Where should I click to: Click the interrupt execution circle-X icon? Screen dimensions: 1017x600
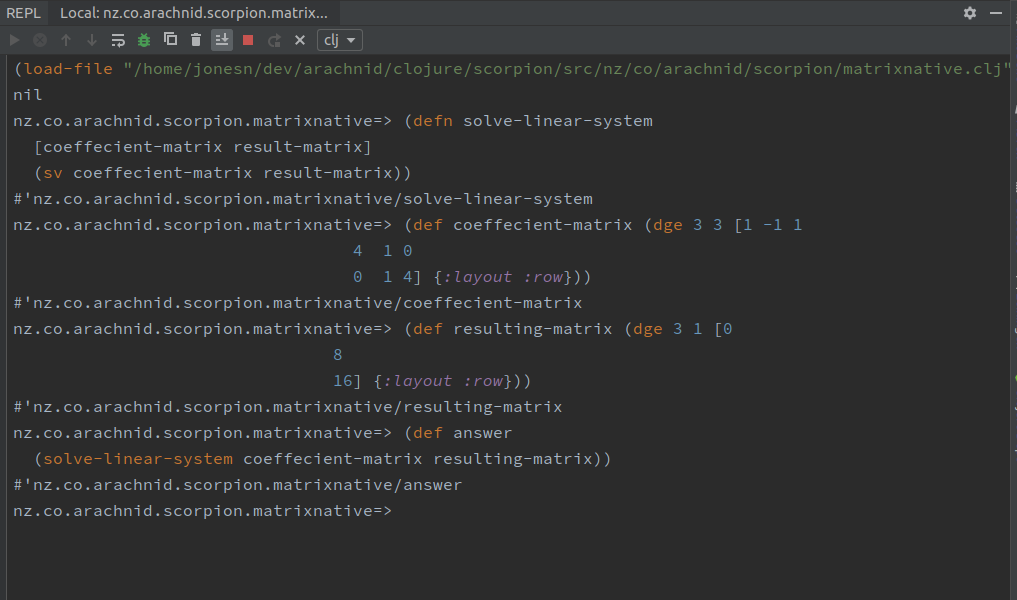[40, 40]
